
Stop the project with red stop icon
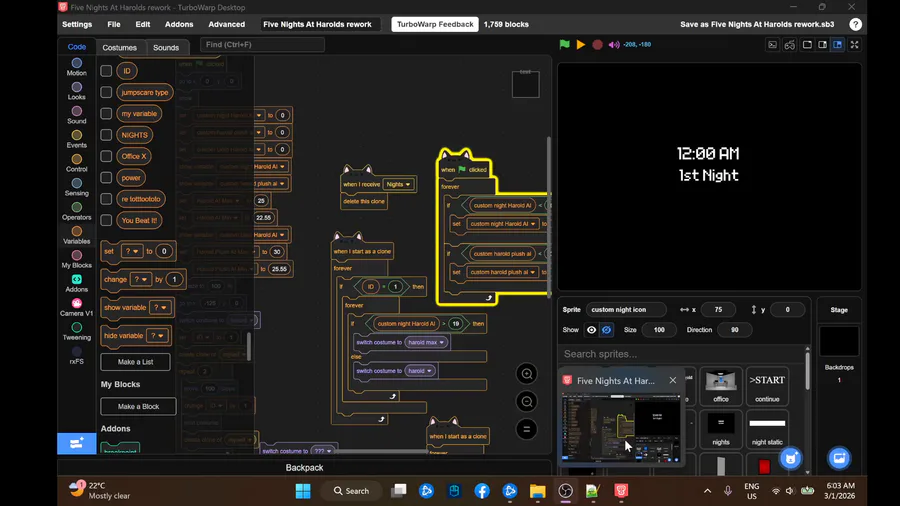pos(597,44)
